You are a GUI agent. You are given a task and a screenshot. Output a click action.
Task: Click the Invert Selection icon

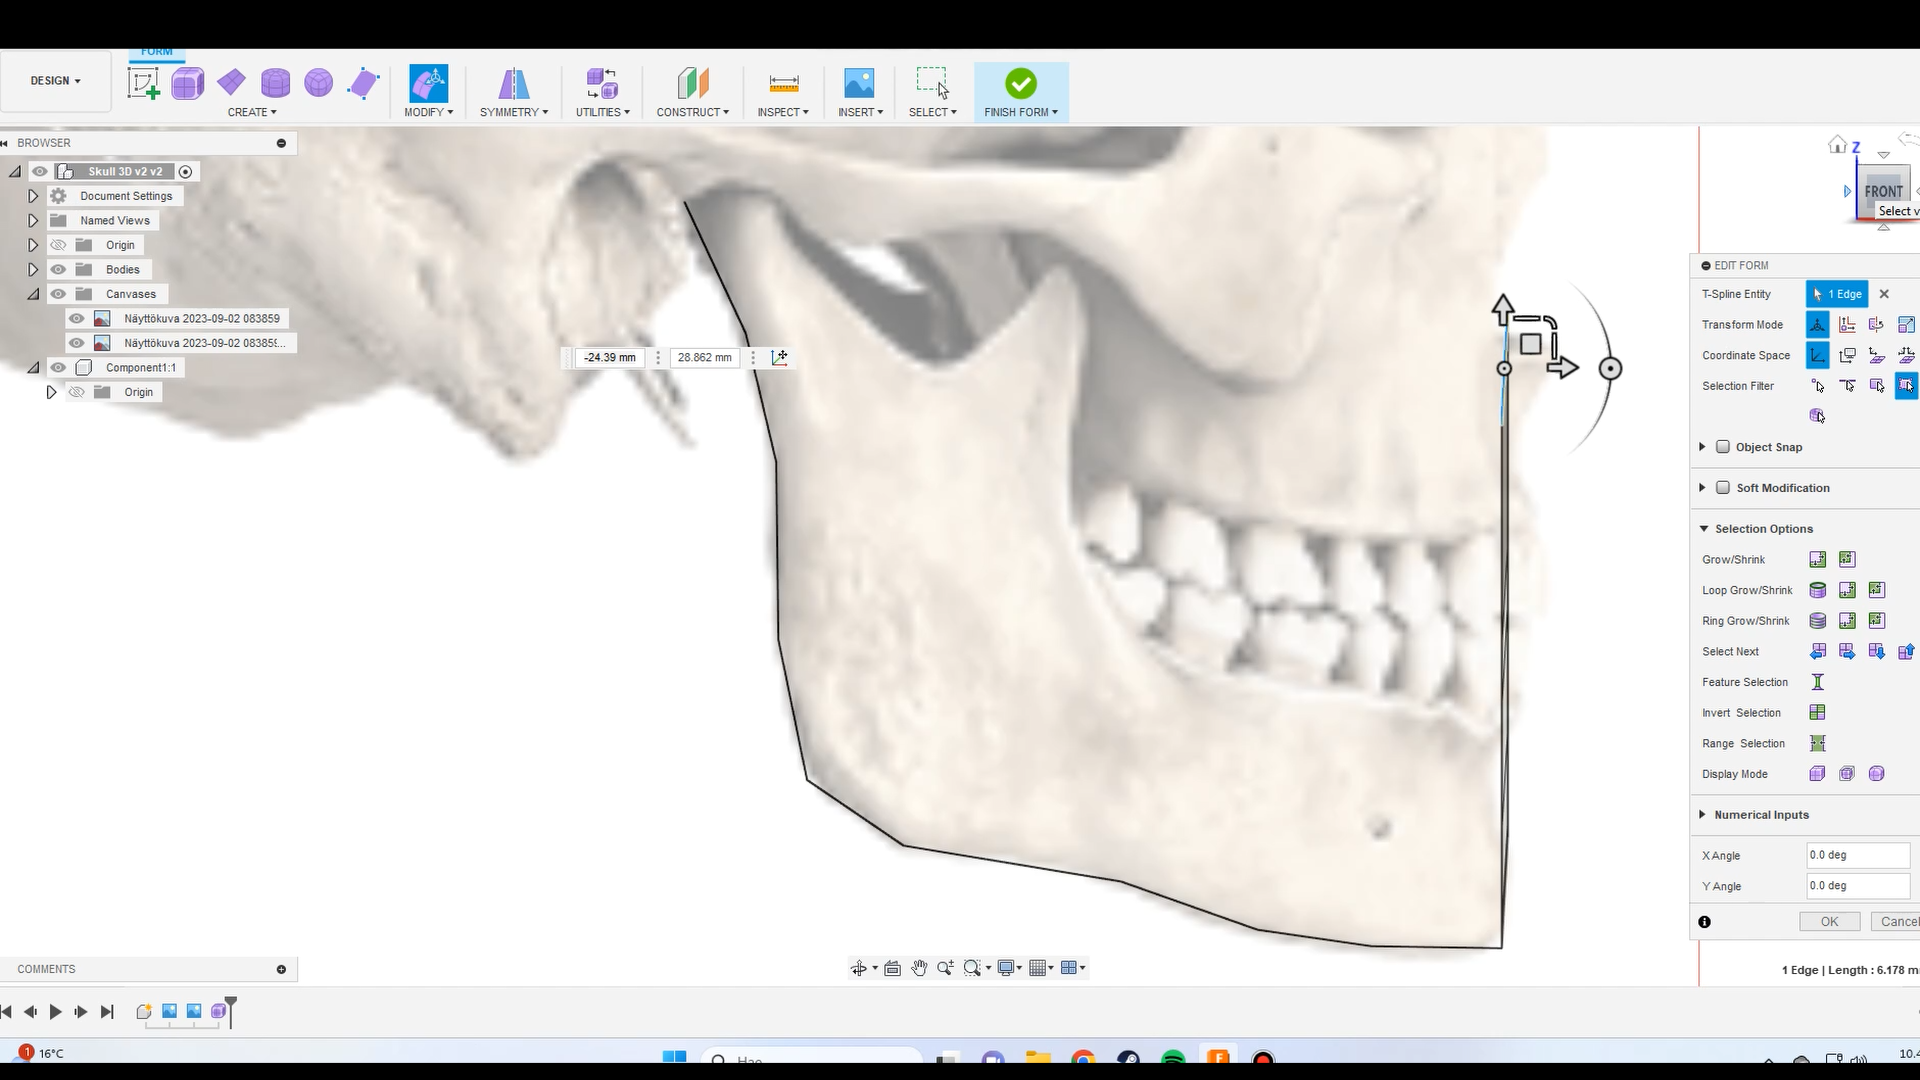(x=1817, y=713)
